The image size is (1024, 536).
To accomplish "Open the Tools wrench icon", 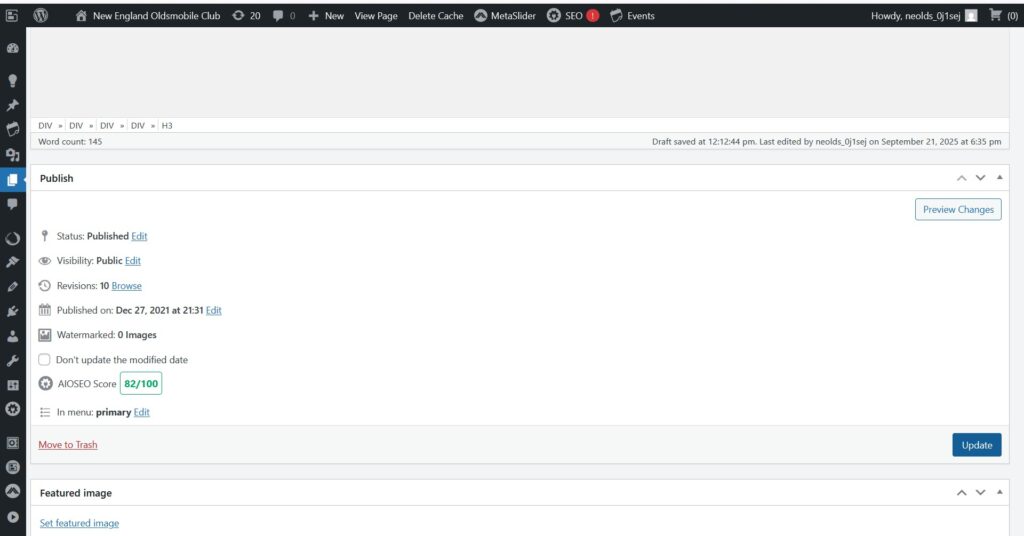I will click(13, 360).
